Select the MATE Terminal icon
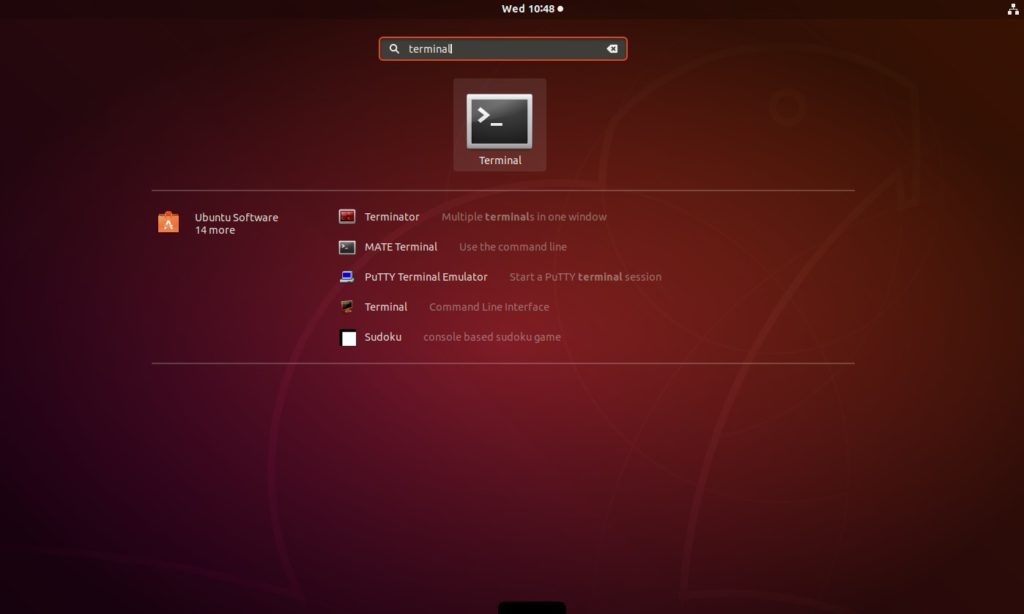1024x614 pixels. click(346, 246)
